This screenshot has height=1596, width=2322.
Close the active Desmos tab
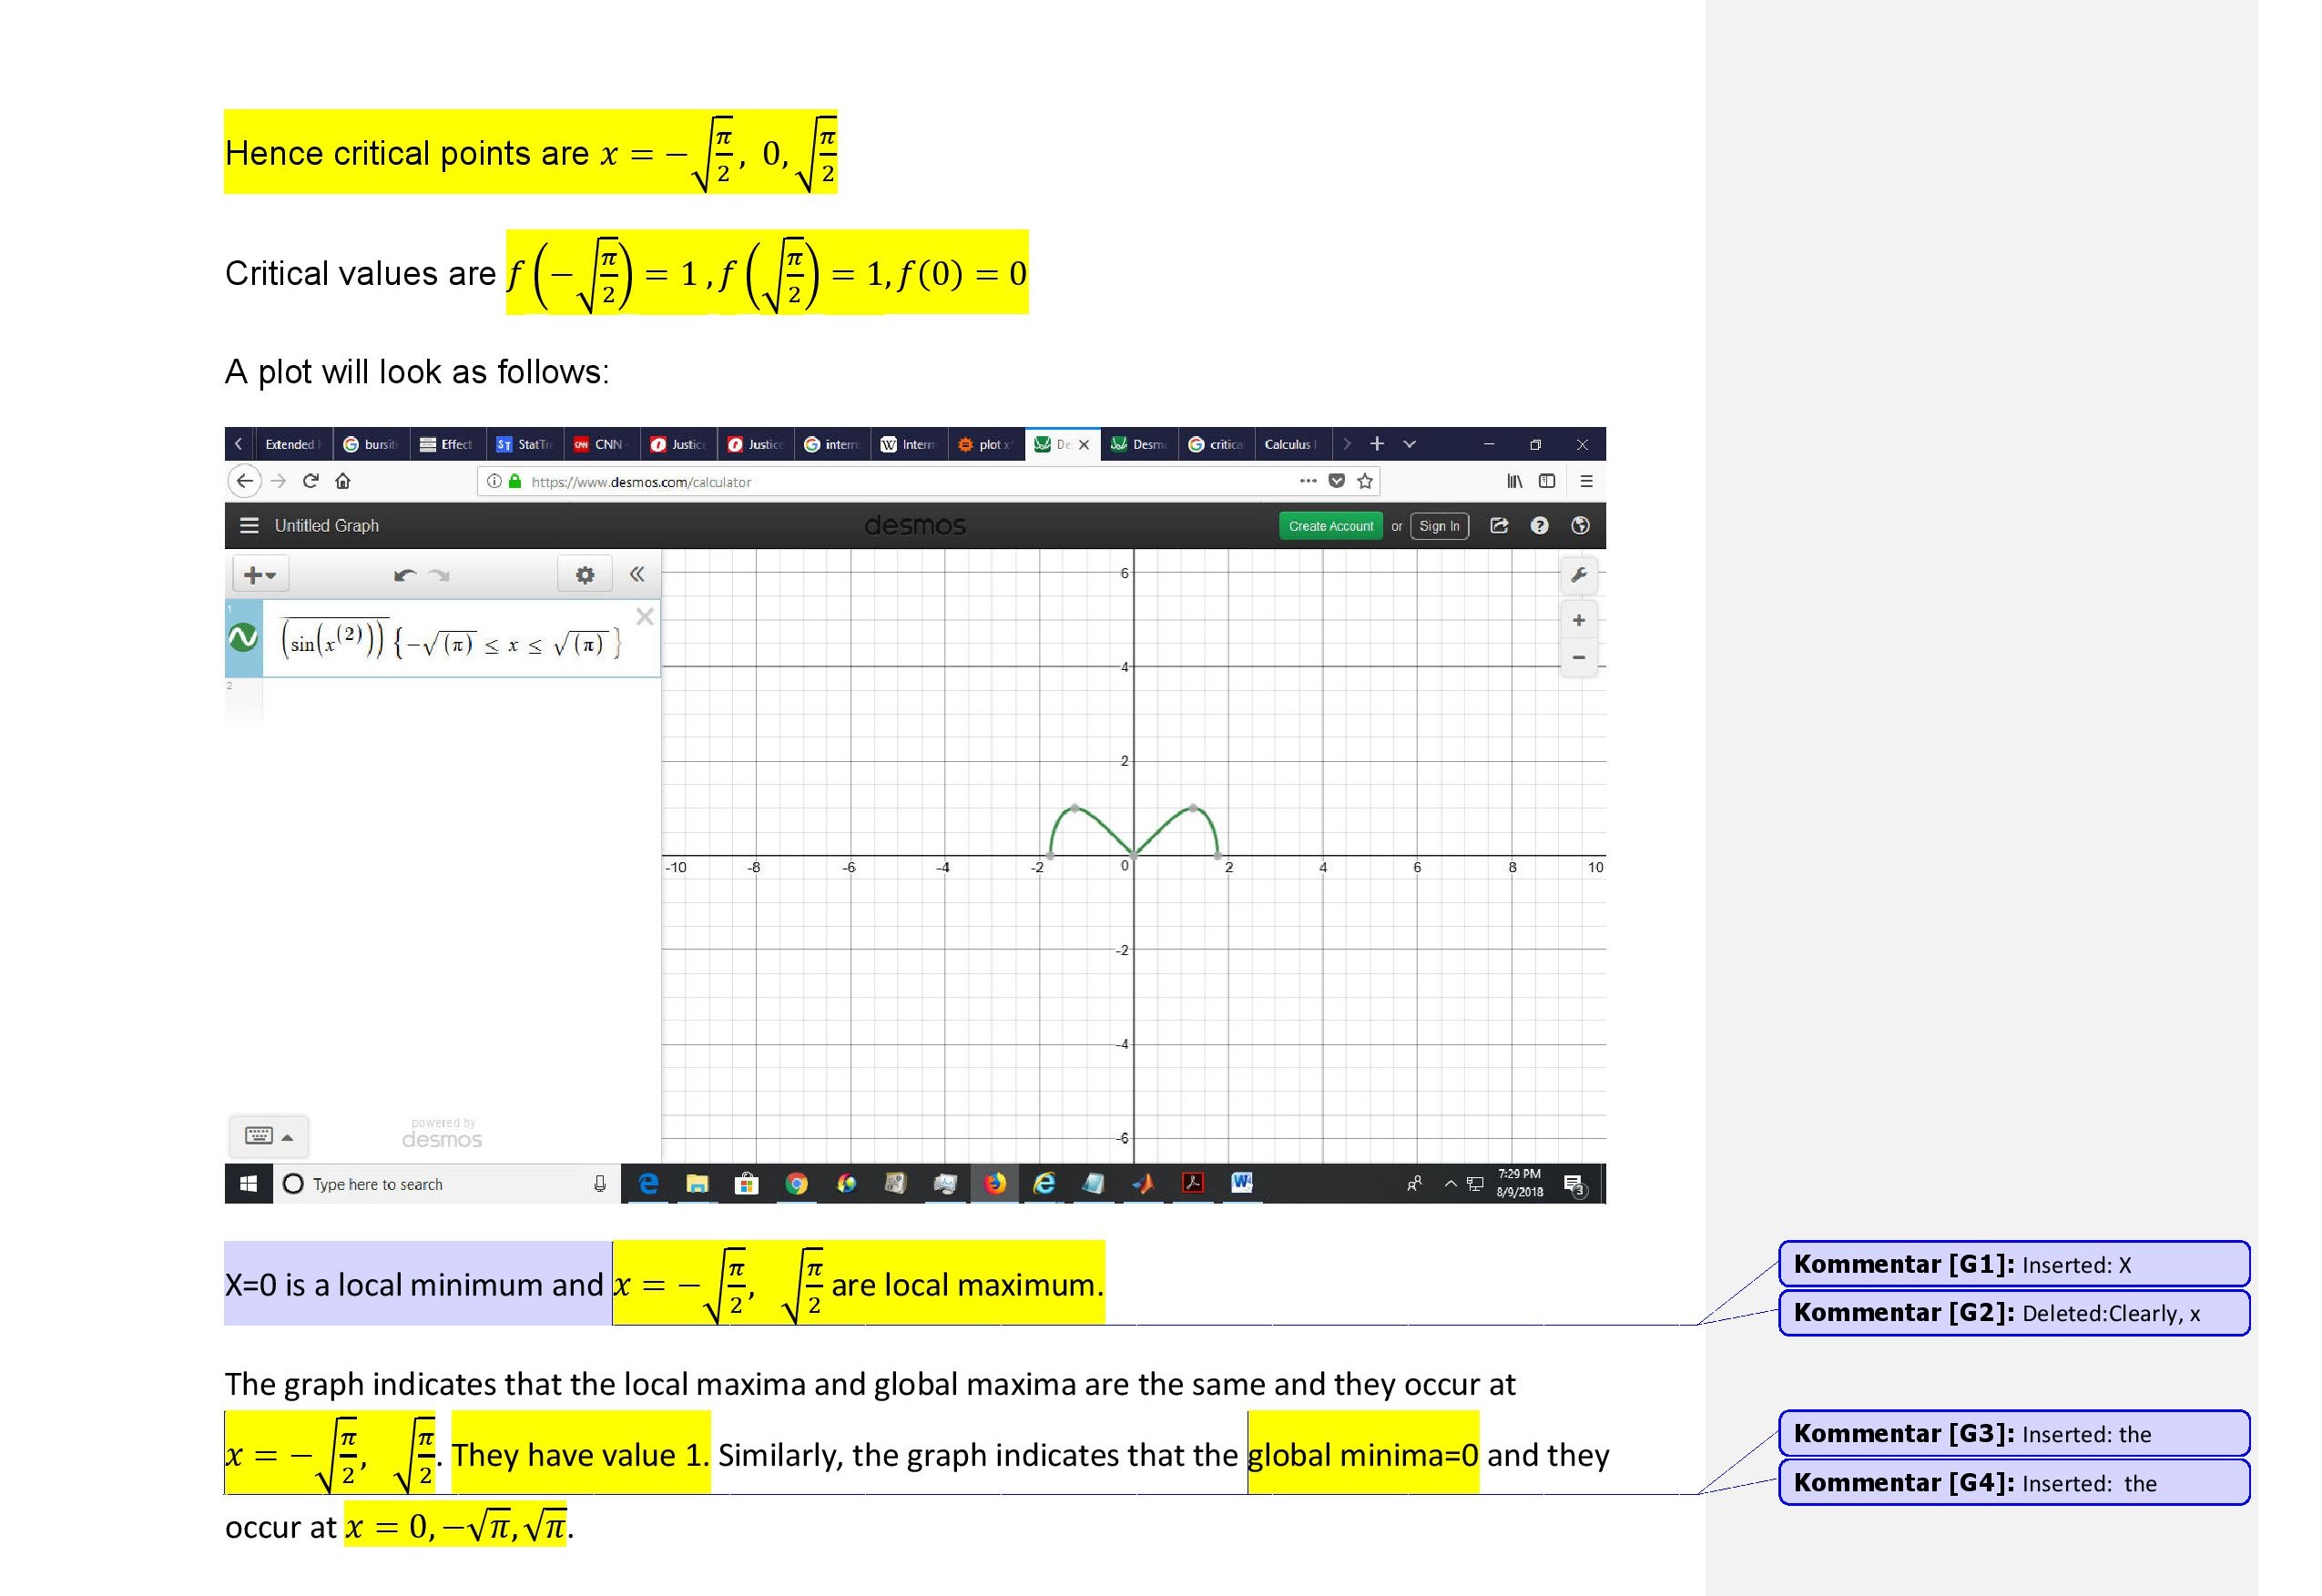(1084, 444)
